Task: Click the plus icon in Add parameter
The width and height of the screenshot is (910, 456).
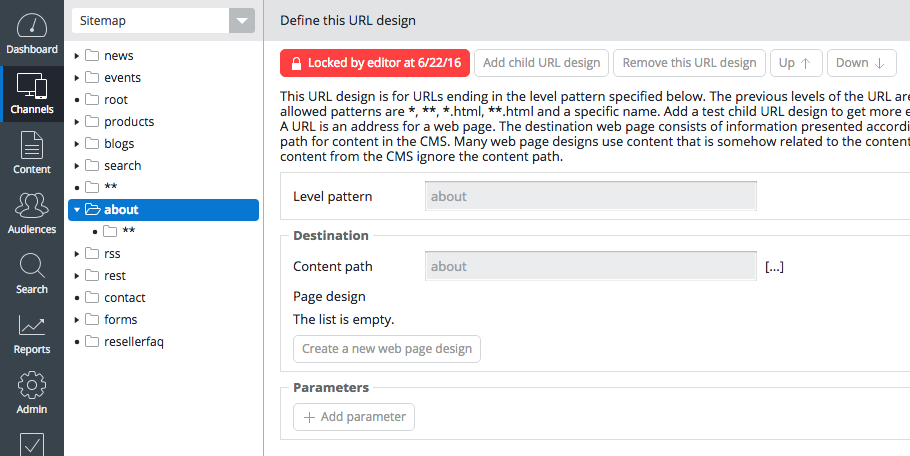Action: pyautogui.click(x=309, y=417)
